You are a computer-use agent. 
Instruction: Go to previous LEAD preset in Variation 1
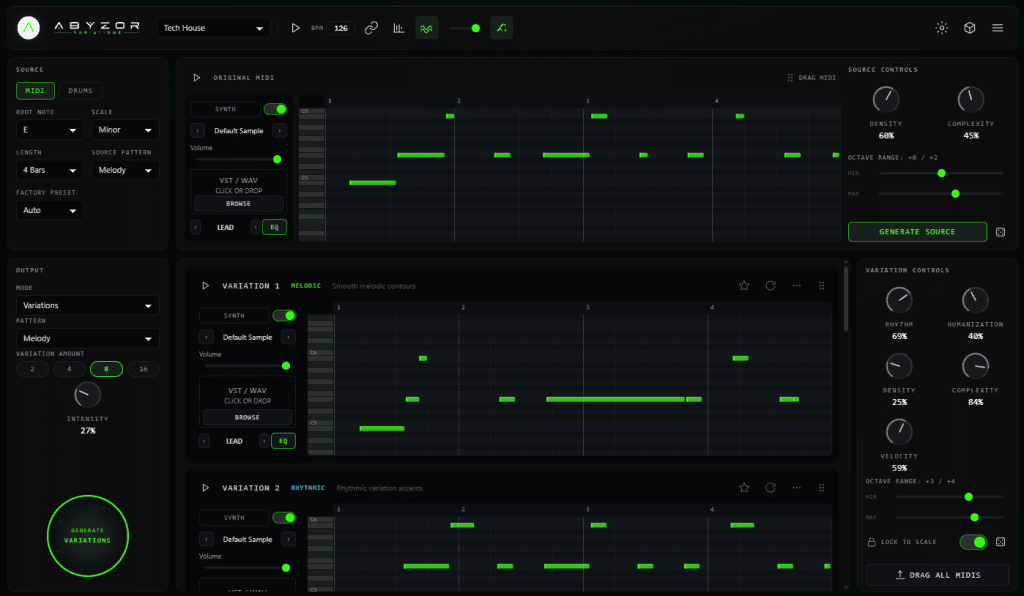pyautogui.click(x=204, y=441)
